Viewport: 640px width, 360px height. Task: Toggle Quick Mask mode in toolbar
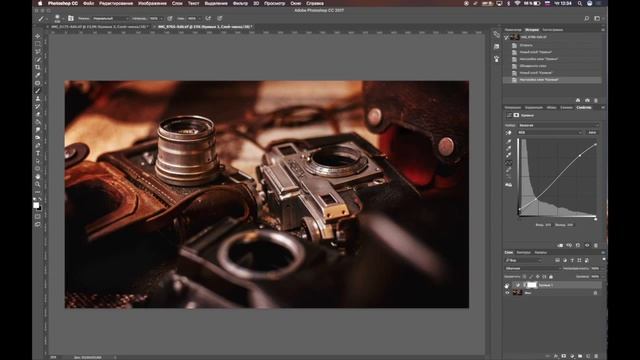(38, 216)
